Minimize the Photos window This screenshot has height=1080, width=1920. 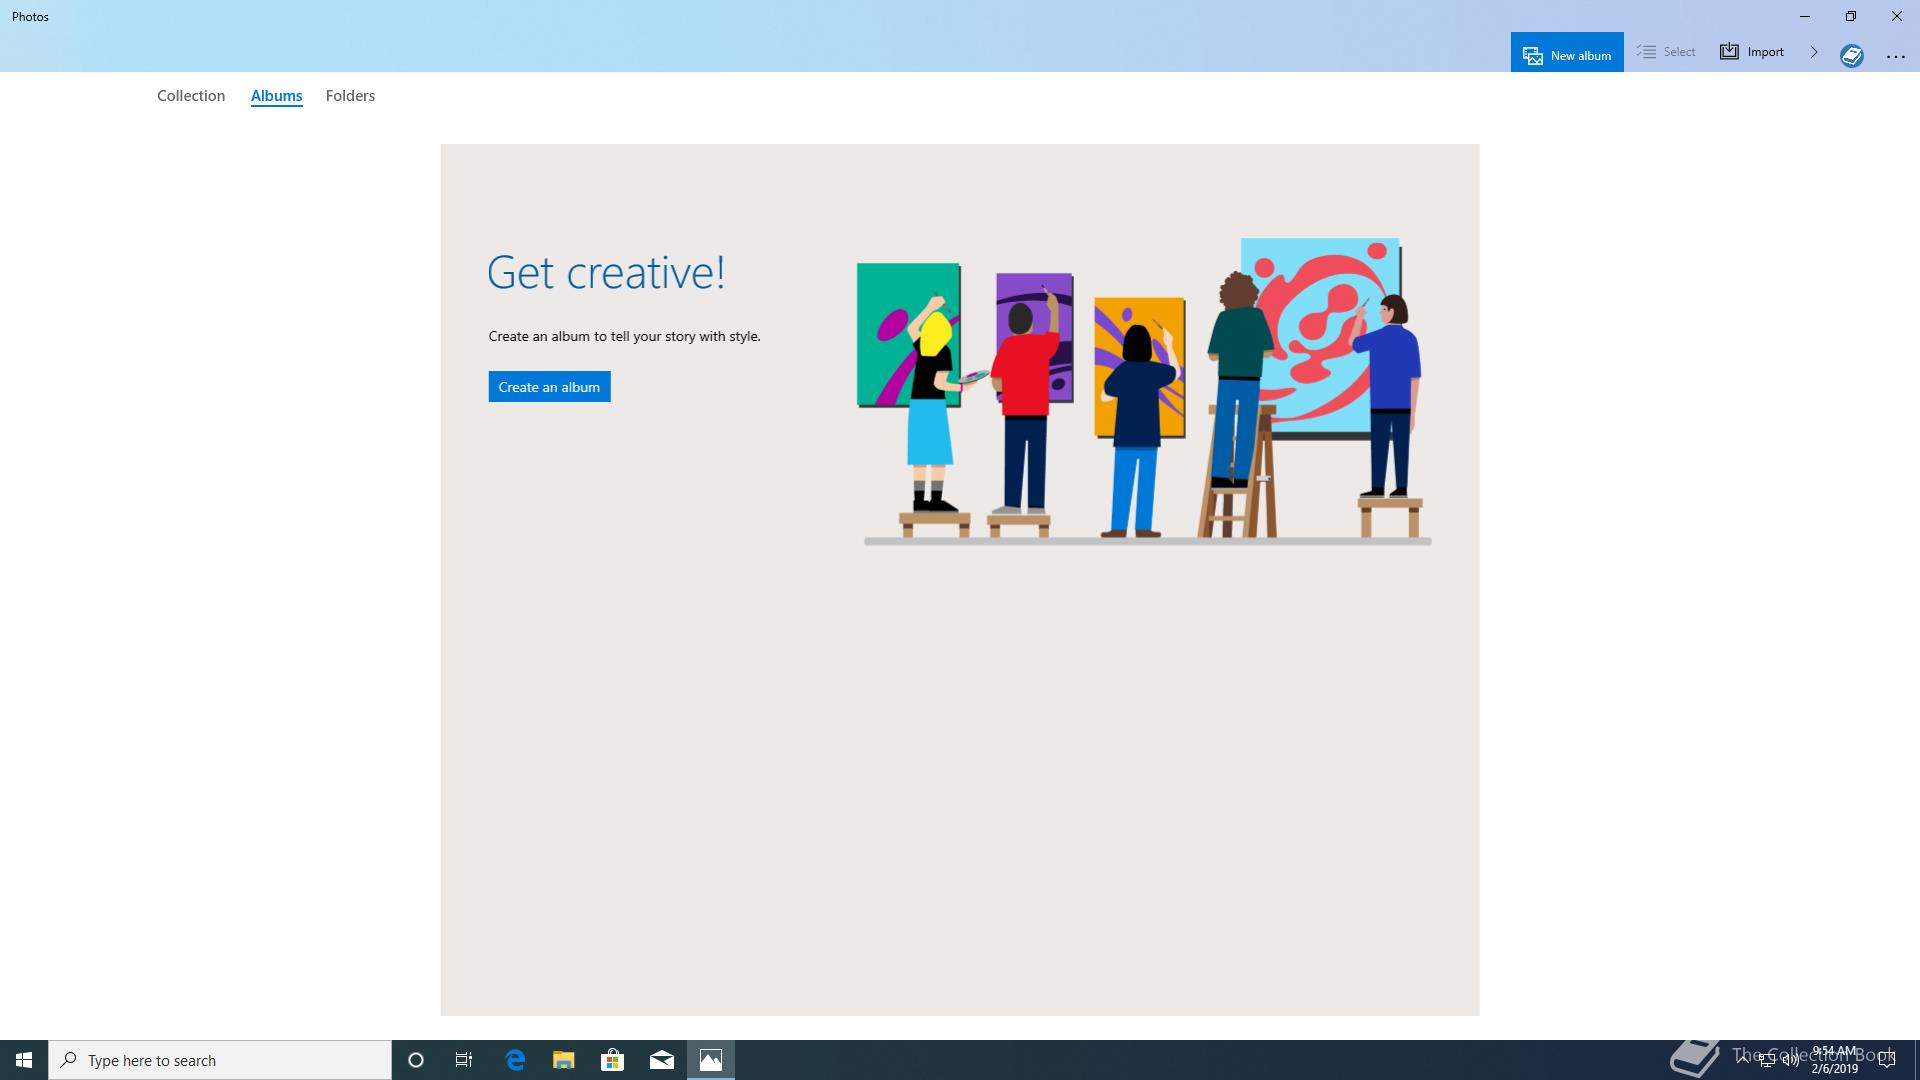[x=1805, y=16]
